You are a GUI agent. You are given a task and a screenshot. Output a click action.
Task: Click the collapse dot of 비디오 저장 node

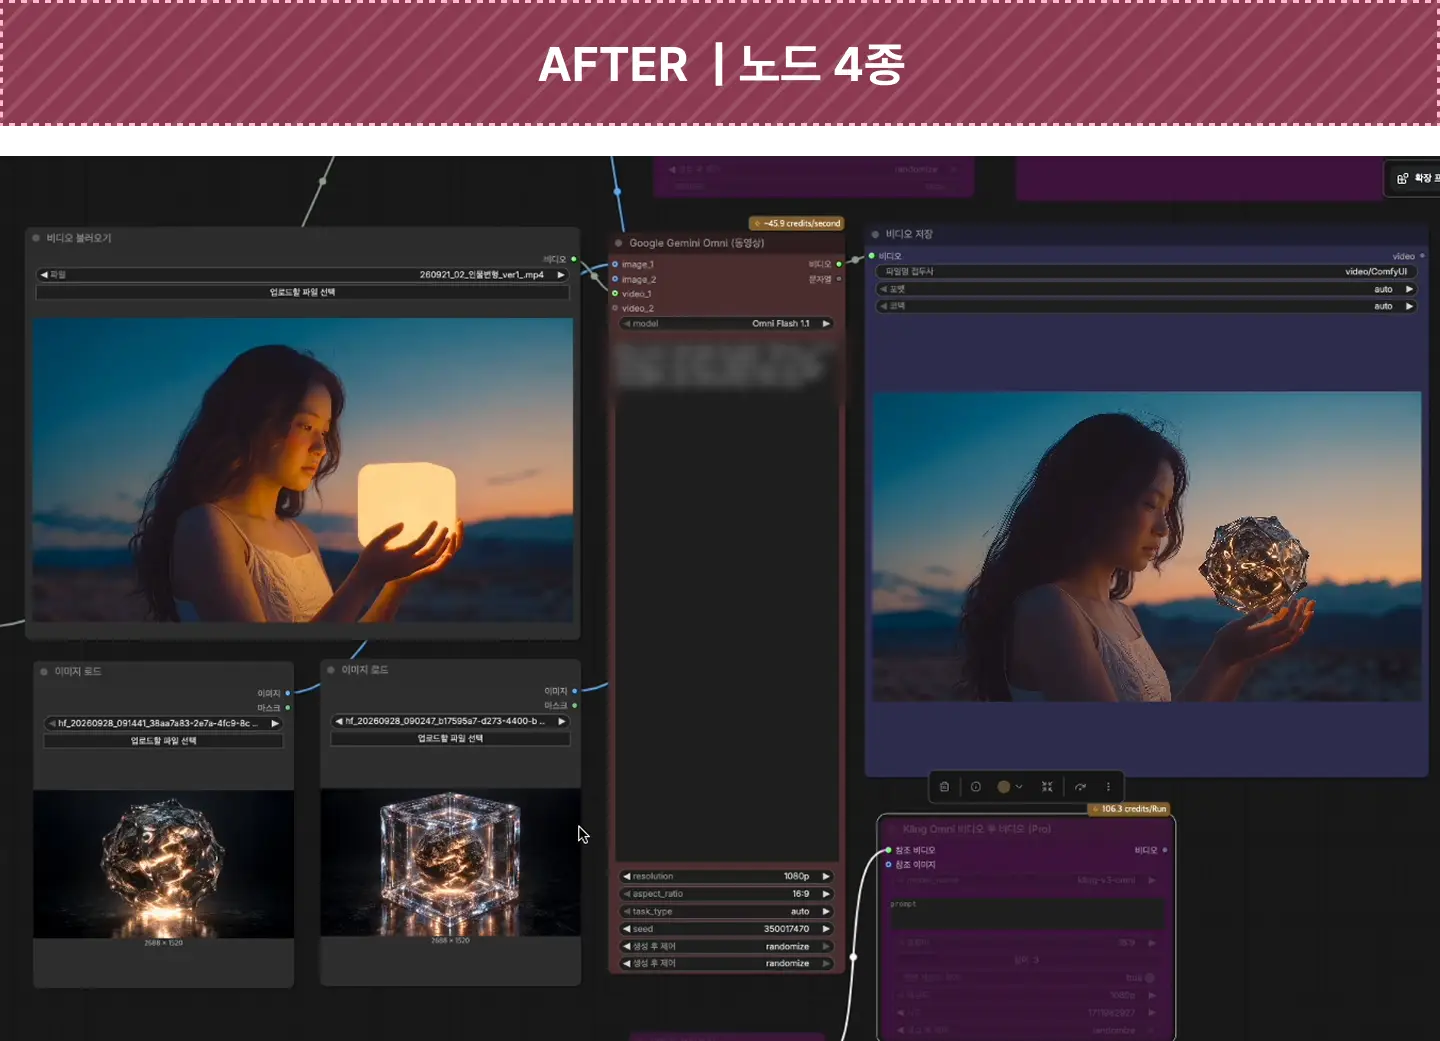coord(875,234)
